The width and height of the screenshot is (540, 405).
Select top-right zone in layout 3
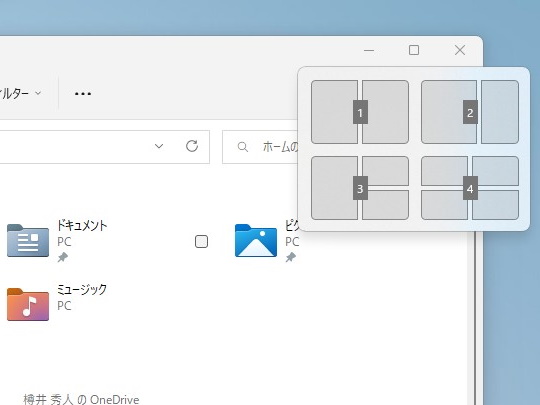tap(385, 171)
